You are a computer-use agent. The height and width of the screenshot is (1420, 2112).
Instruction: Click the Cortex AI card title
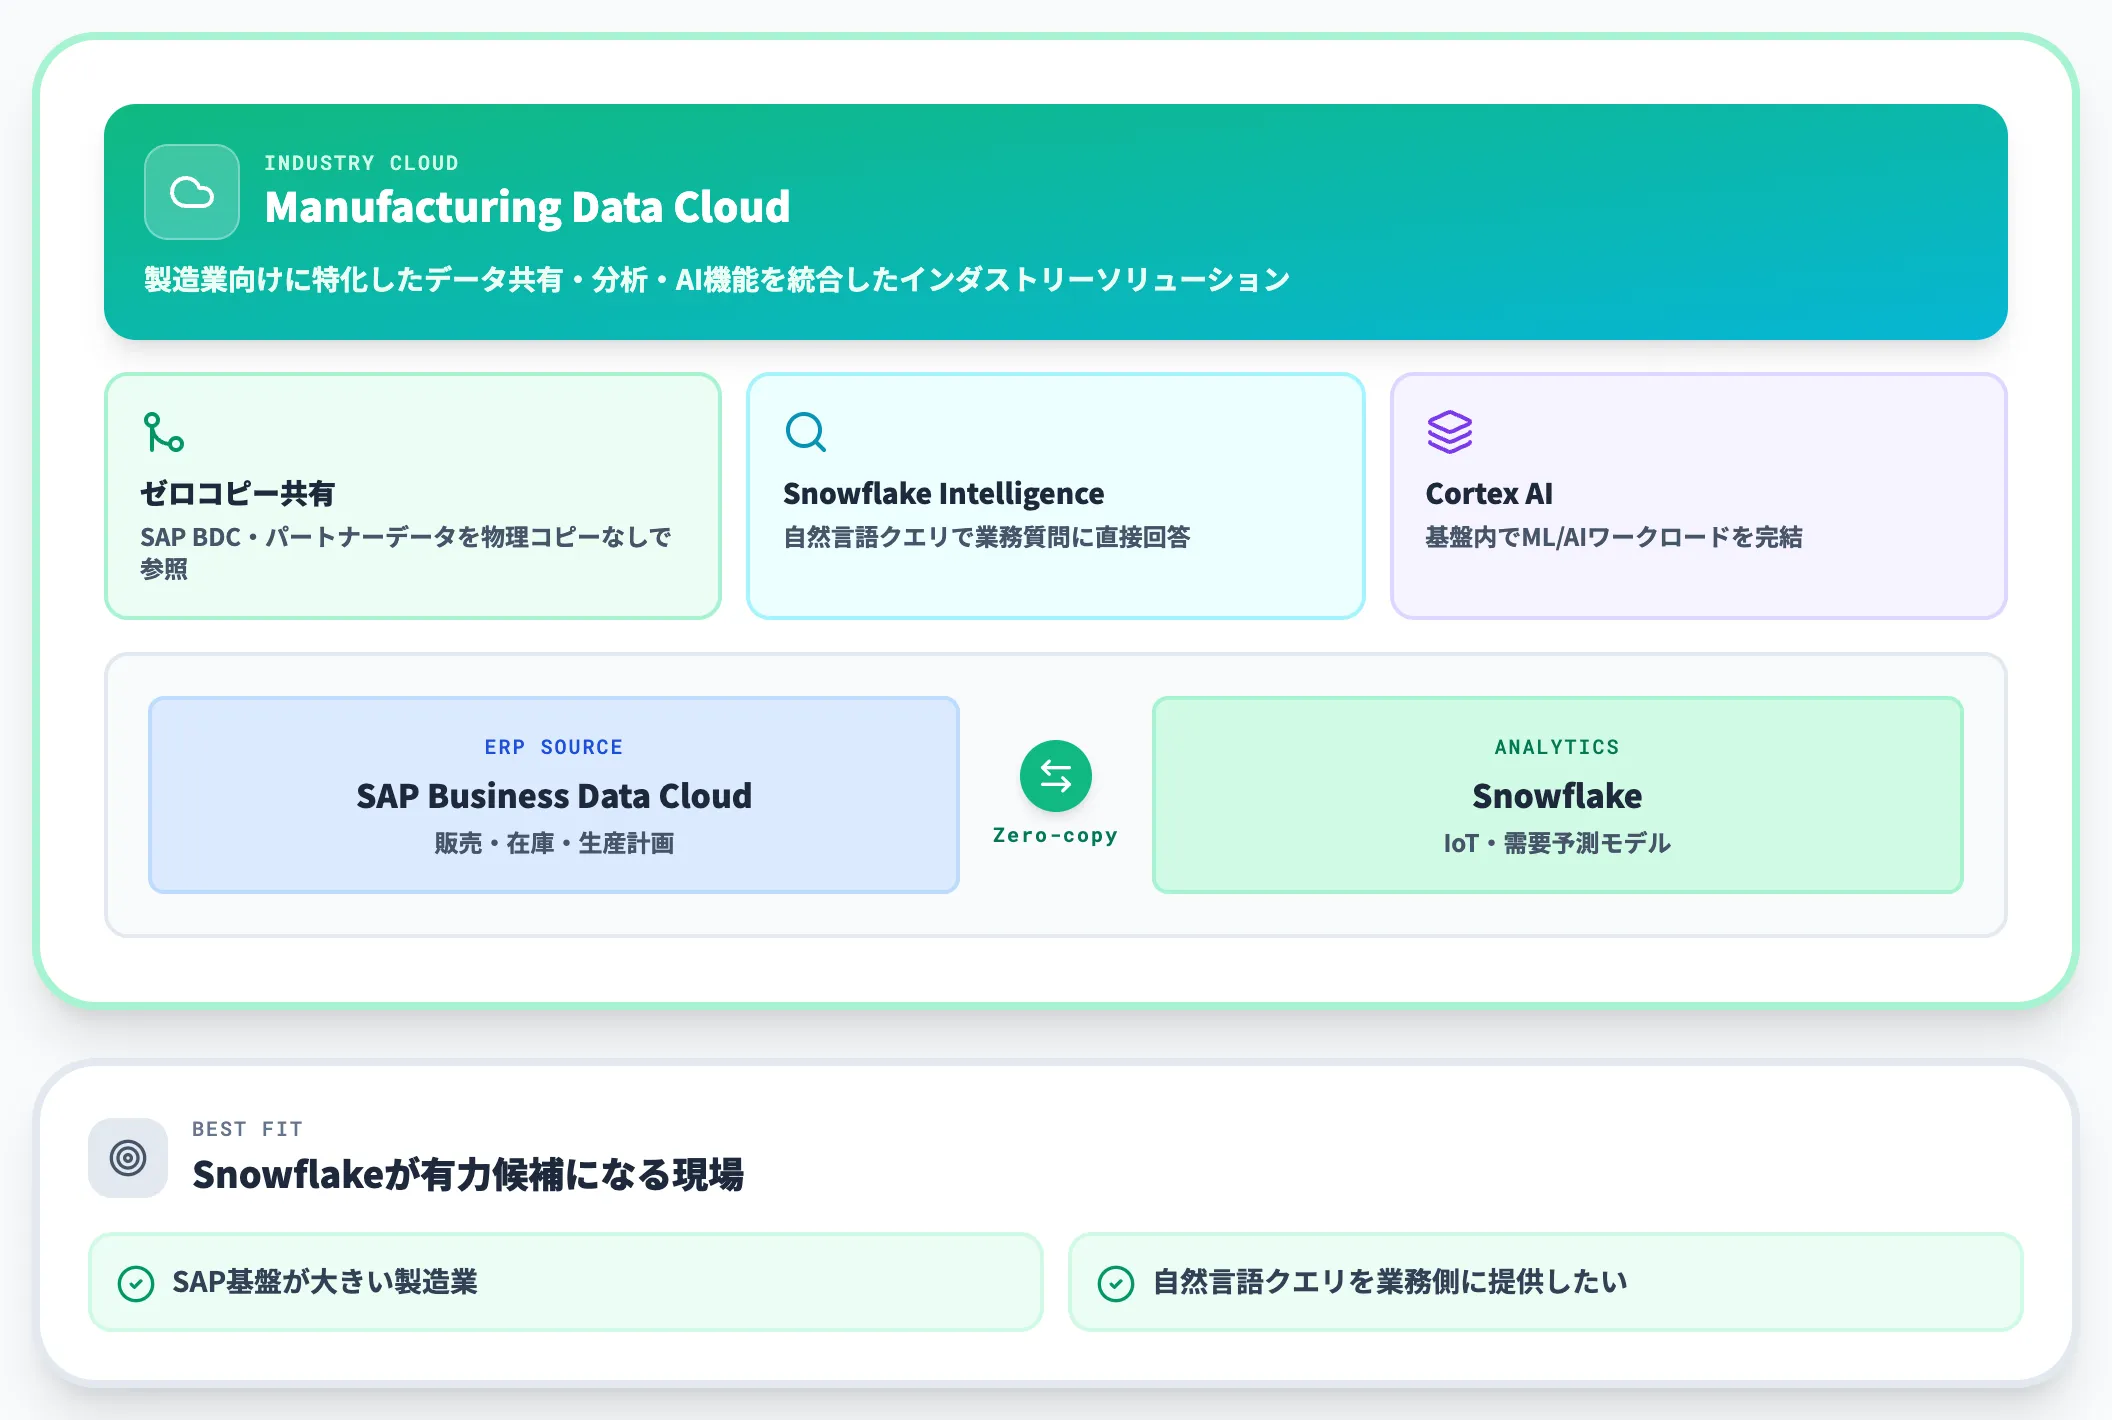1489,494
